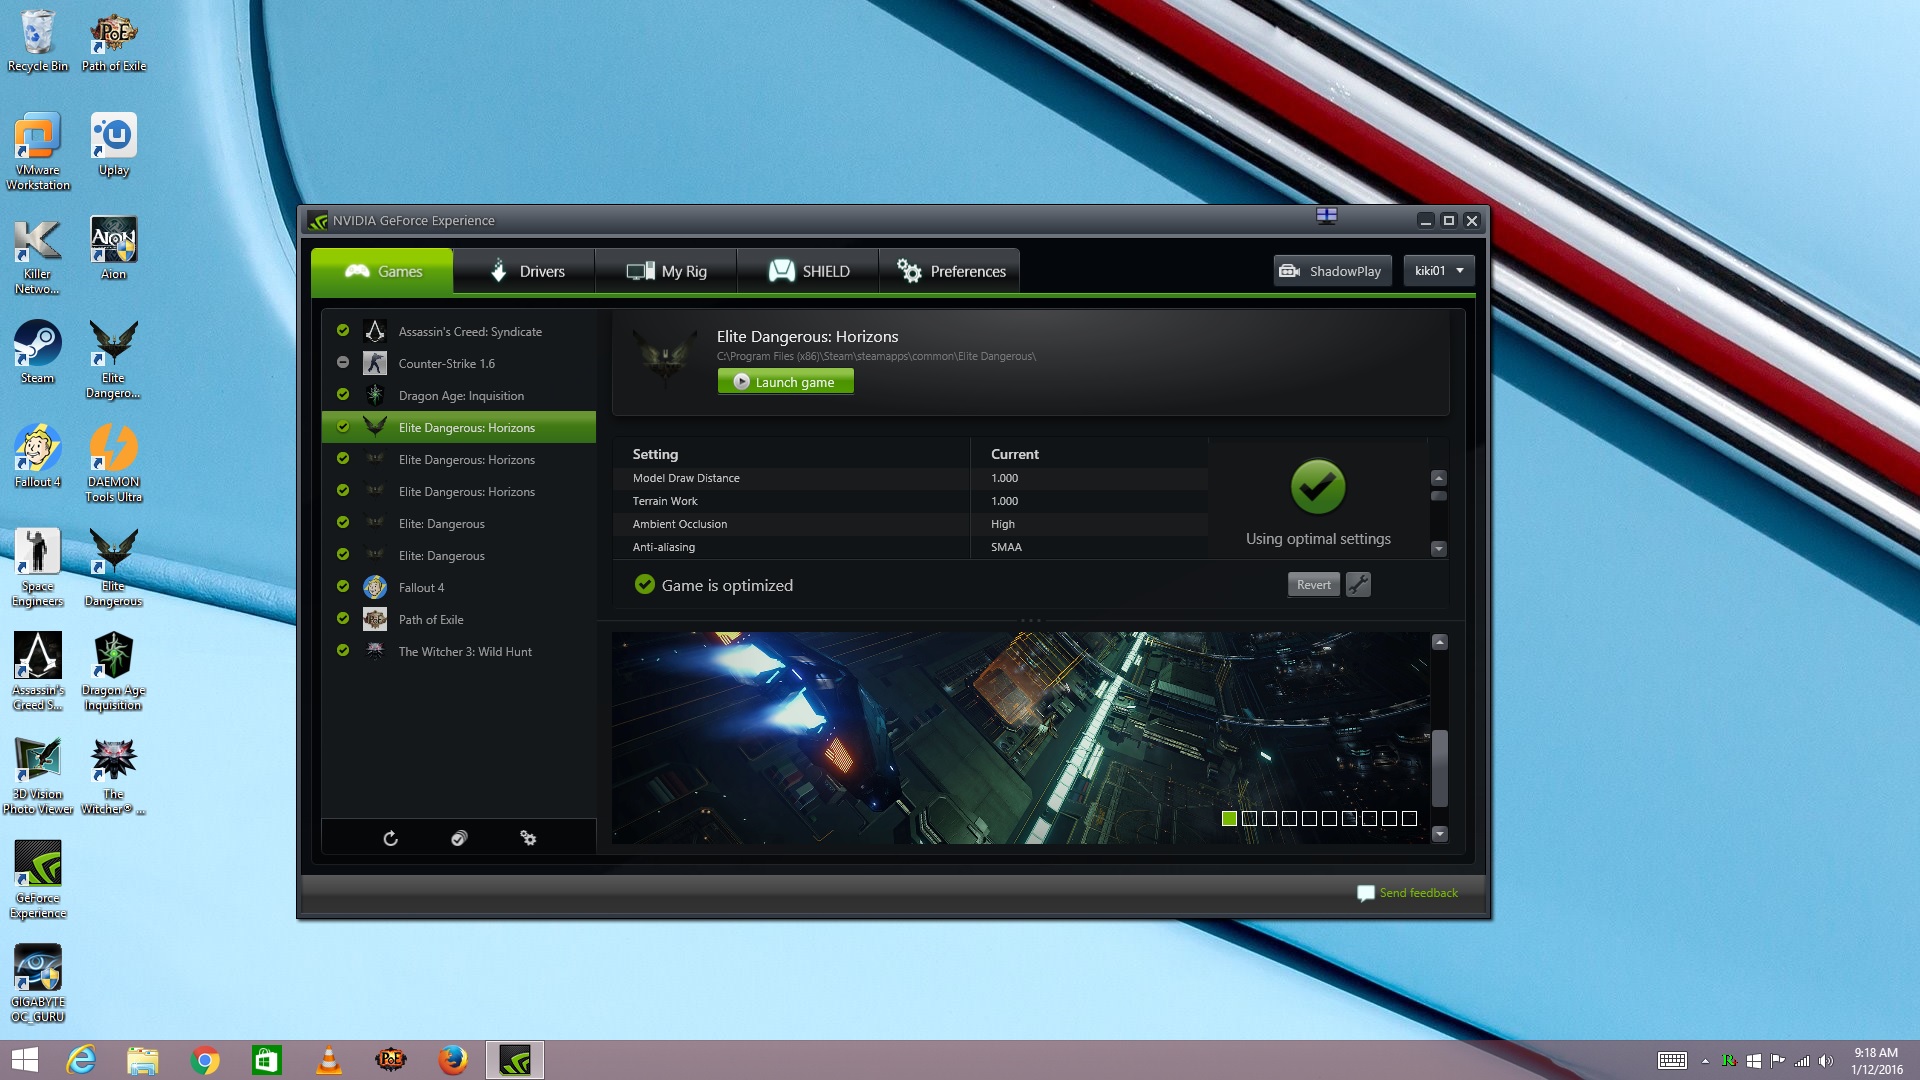Select first screenshot indicator square

coord(1229,818)
